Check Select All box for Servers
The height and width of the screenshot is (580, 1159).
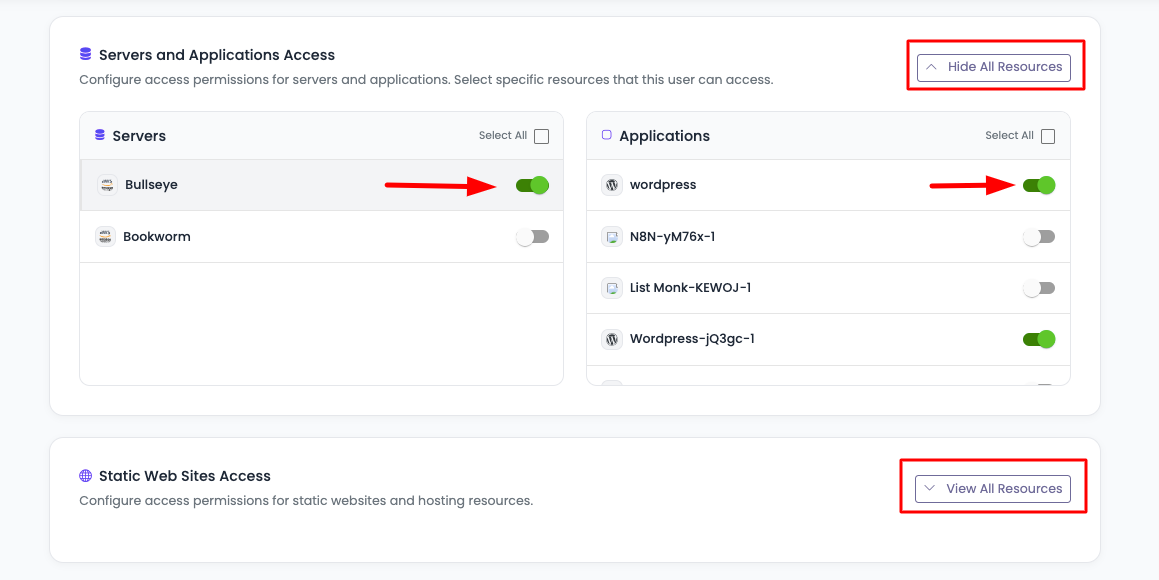tap(541, 136)
